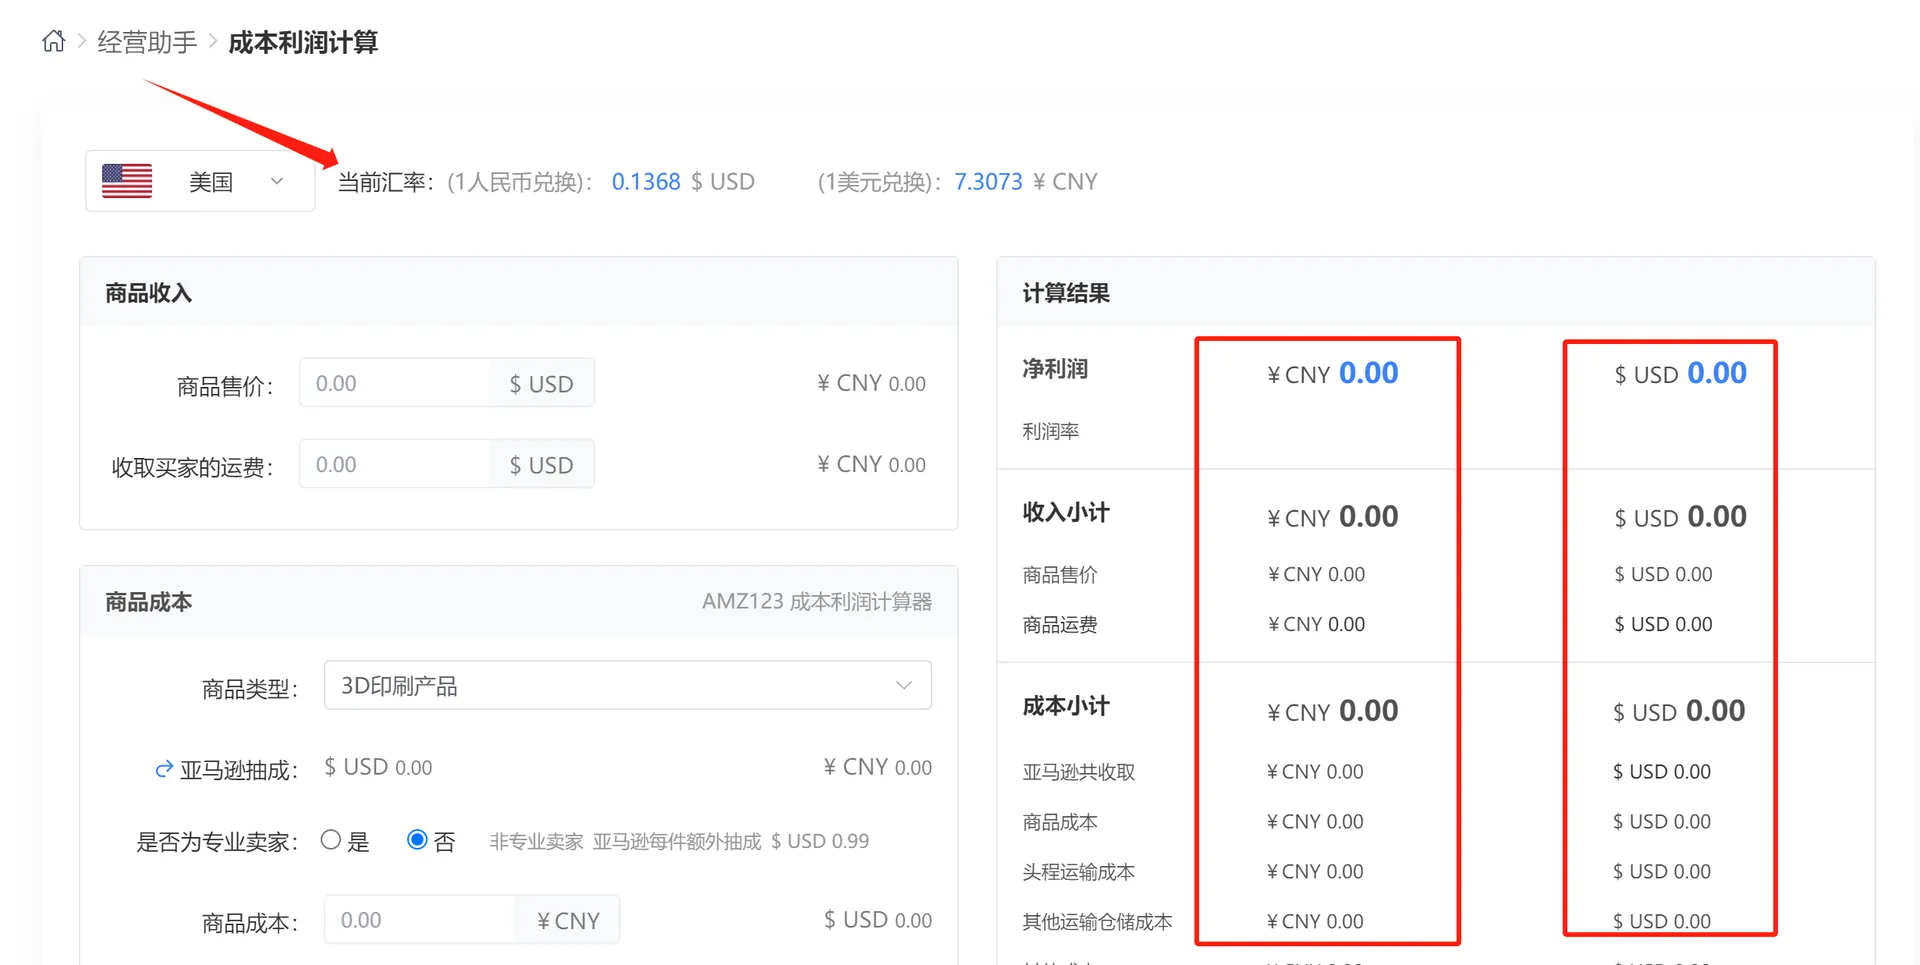This screenshot has width=1920, height=965.
Task: Click exchange rate value 7.3073
Action: point(988,182)
